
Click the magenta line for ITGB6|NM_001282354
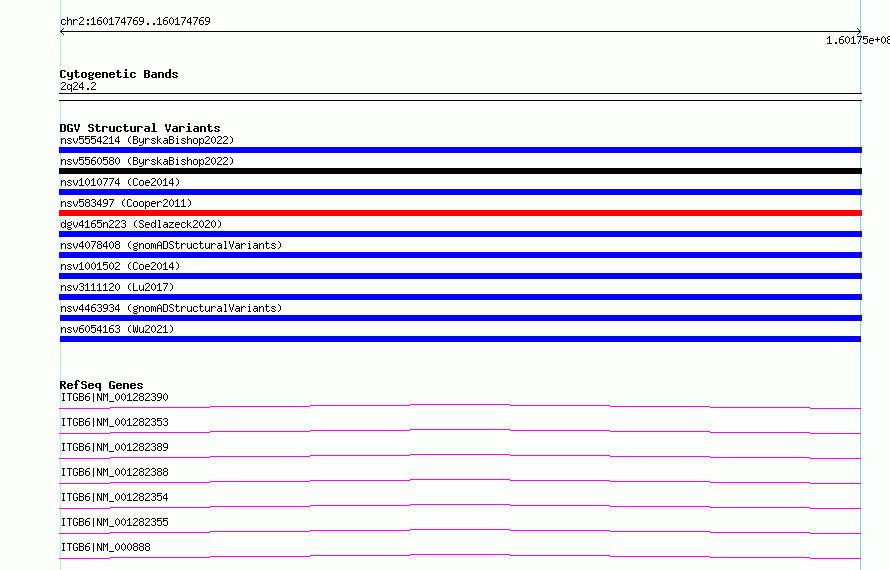(460, 506)
